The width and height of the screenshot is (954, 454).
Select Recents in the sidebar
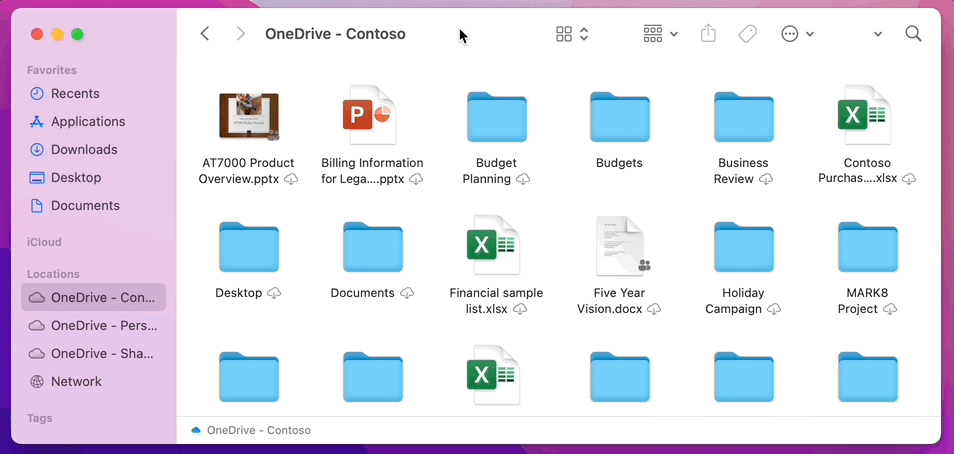(75, 93)
